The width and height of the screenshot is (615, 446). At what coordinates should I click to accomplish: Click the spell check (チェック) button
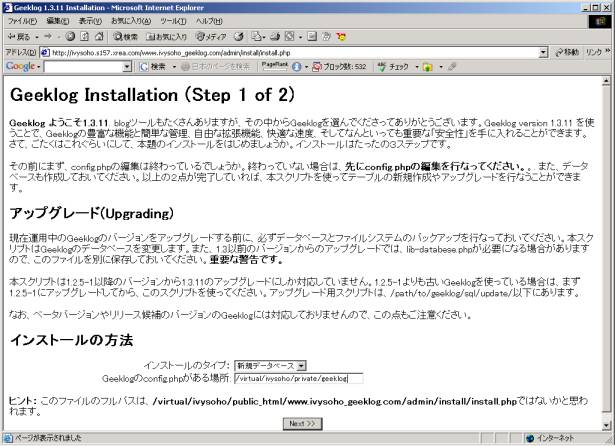tap(393, 67)
